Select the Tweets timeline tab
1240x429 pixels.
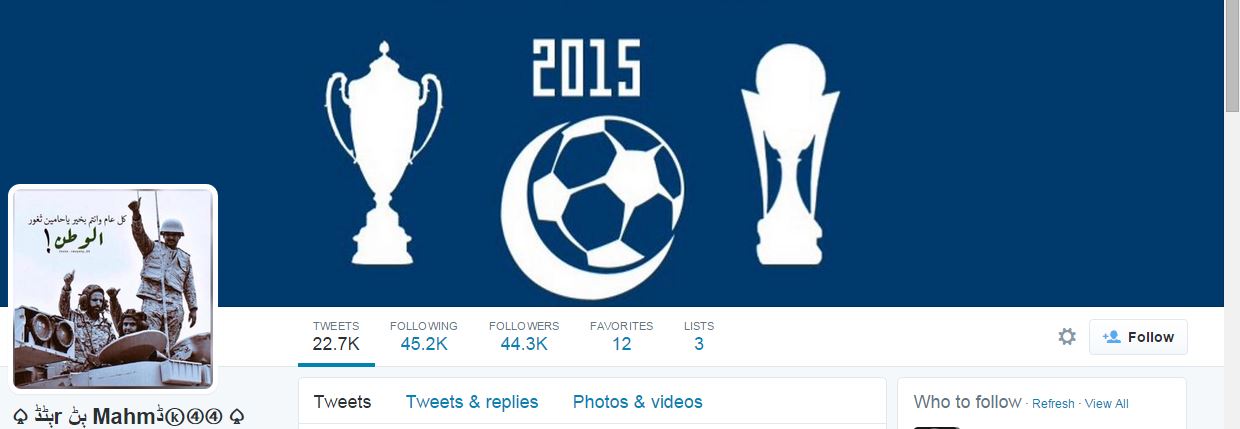342,402
